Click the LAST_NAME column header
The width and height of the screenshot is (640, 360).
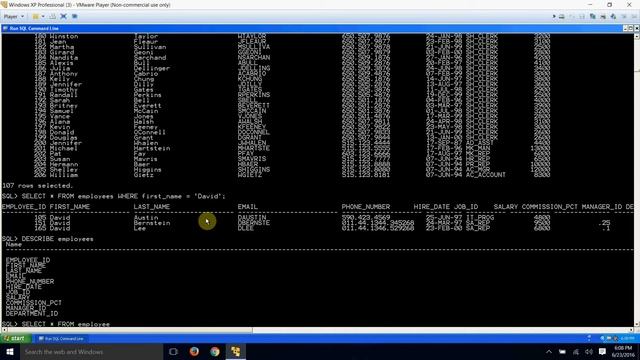pyautogui.click(x=151, y=207)
